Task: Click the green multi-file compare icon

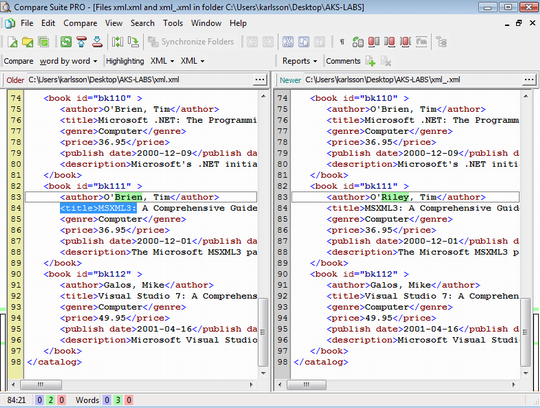Action: click(43, 42)
